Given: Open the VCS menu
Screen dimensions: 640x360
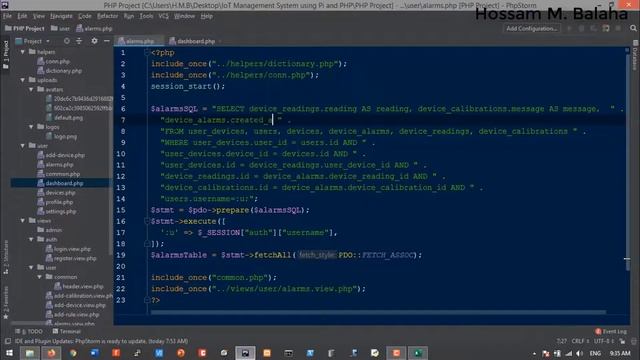Looking at the screenshot, I should click(163, 16).
